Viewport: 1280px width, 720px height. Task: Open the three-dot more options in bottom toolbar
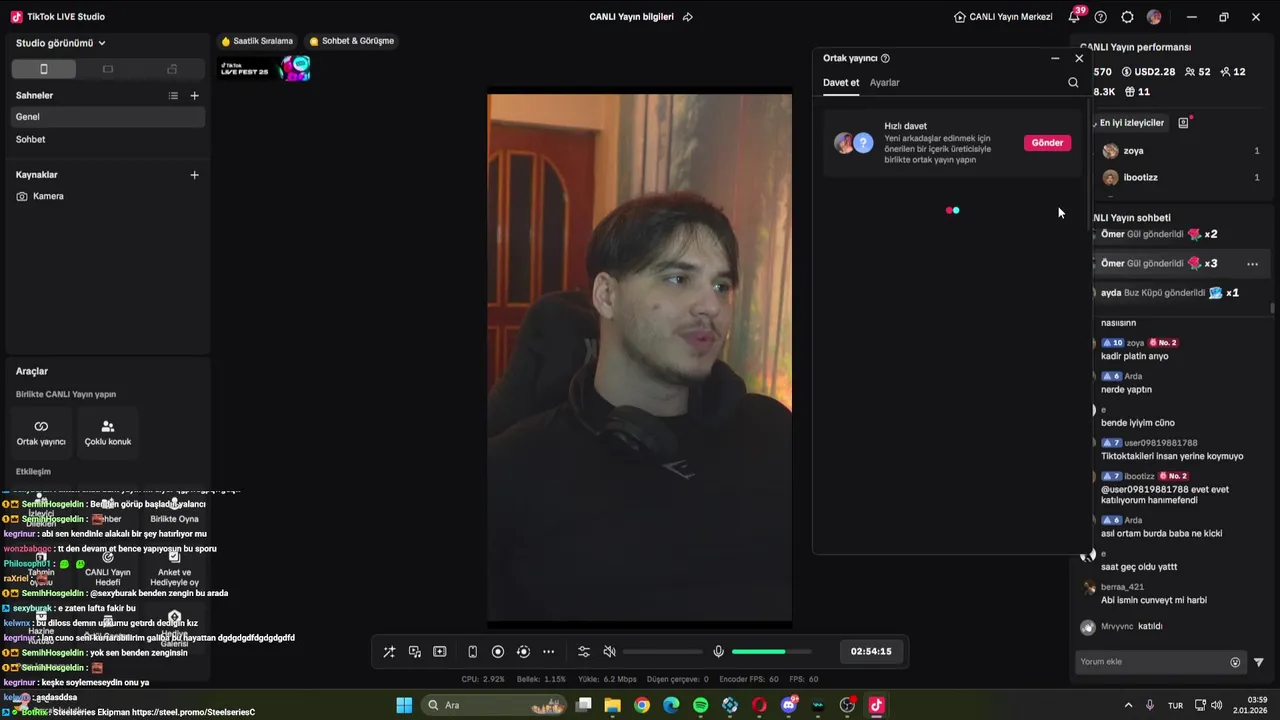[548, 652]
